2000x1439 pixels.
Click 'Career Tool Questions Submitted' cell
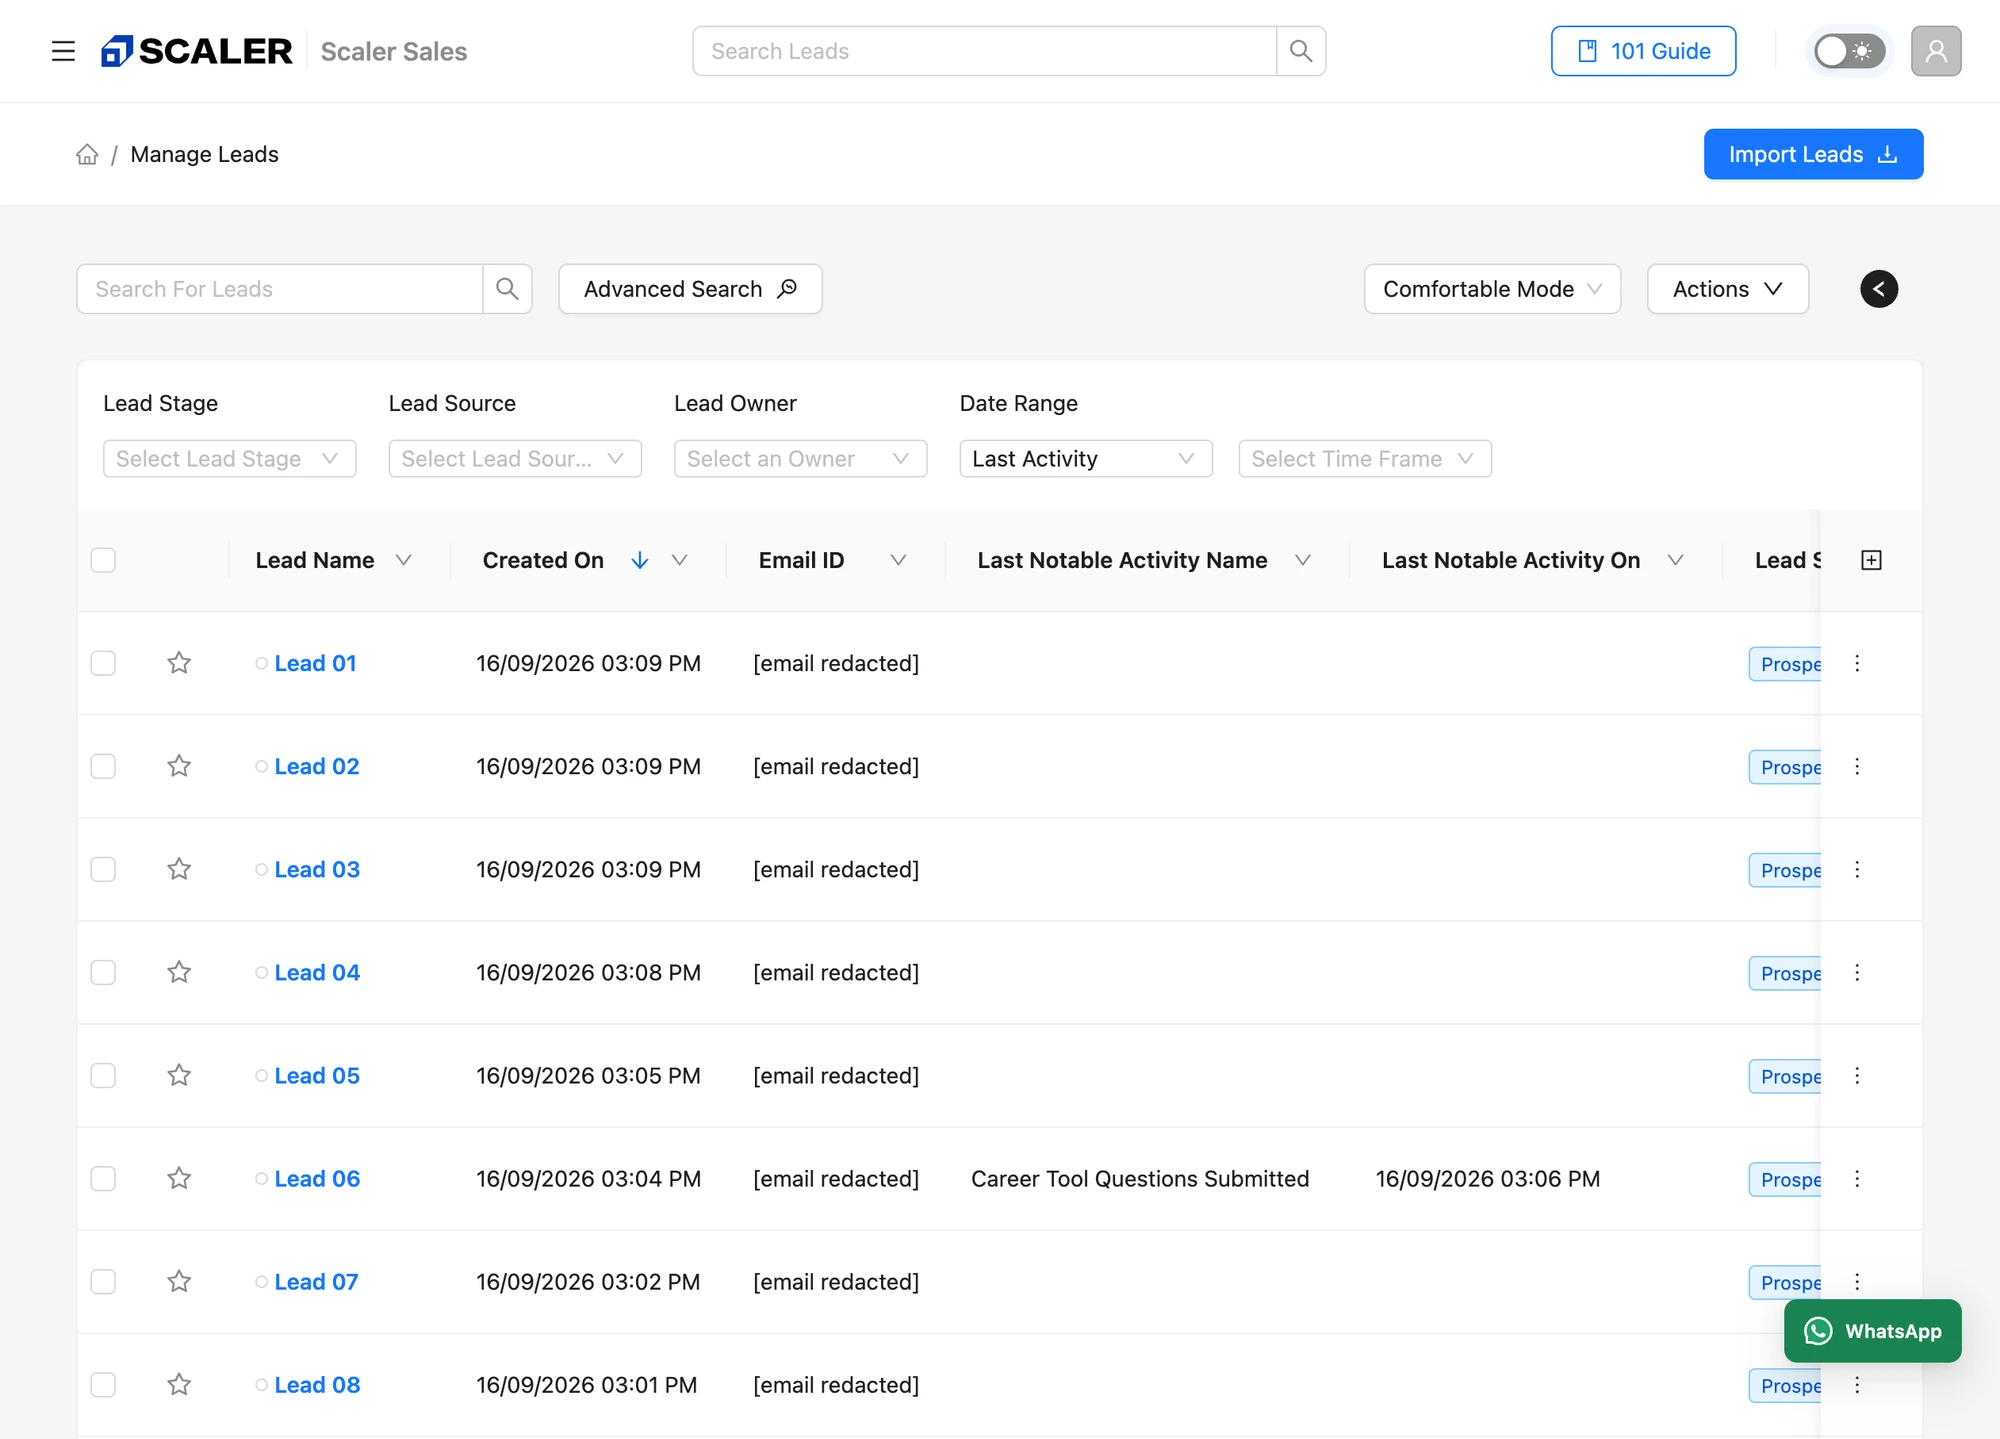coord(1140,1178)
